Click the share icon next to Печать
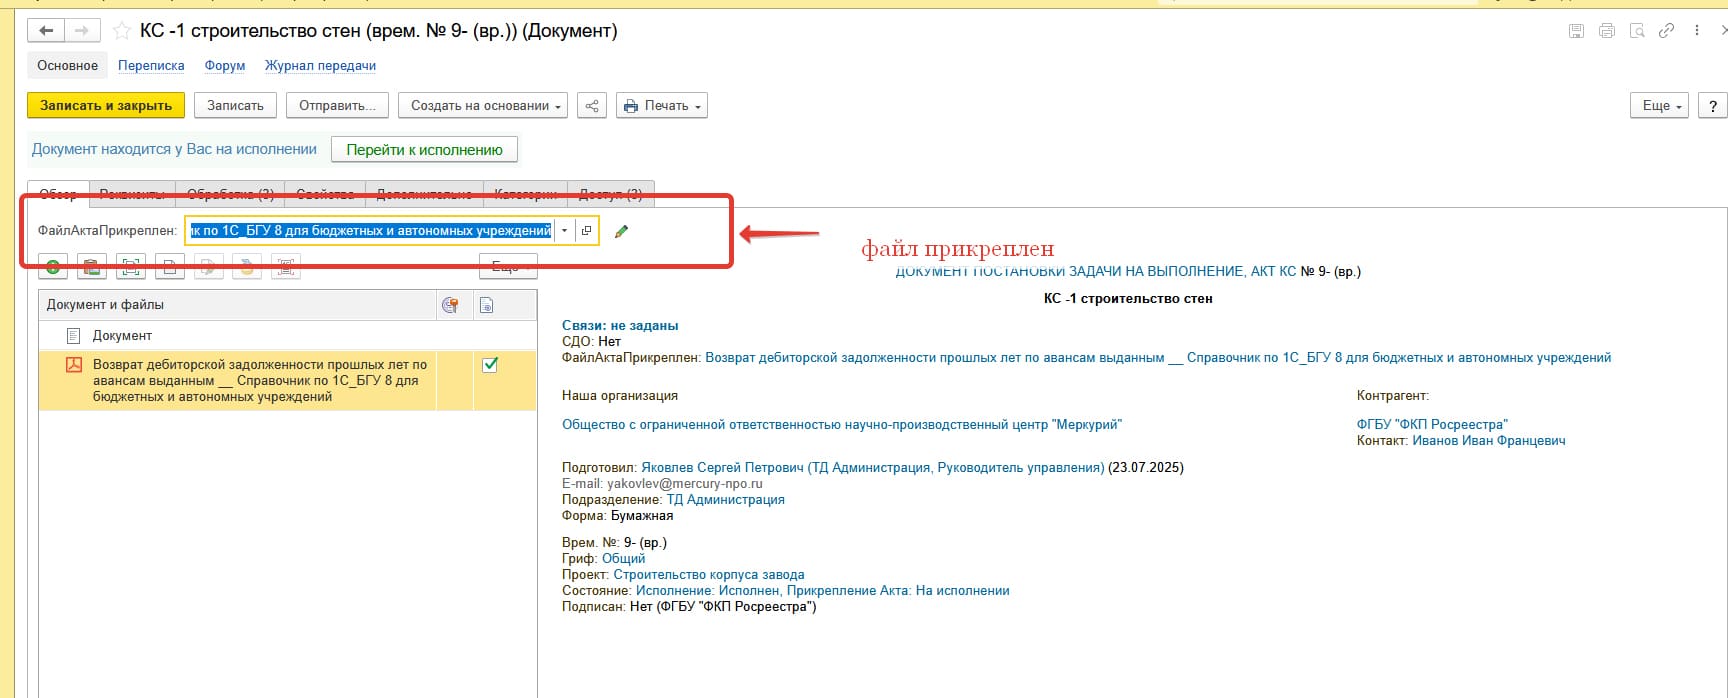The height and width of the screenshot is (698, 1728). 592,106
